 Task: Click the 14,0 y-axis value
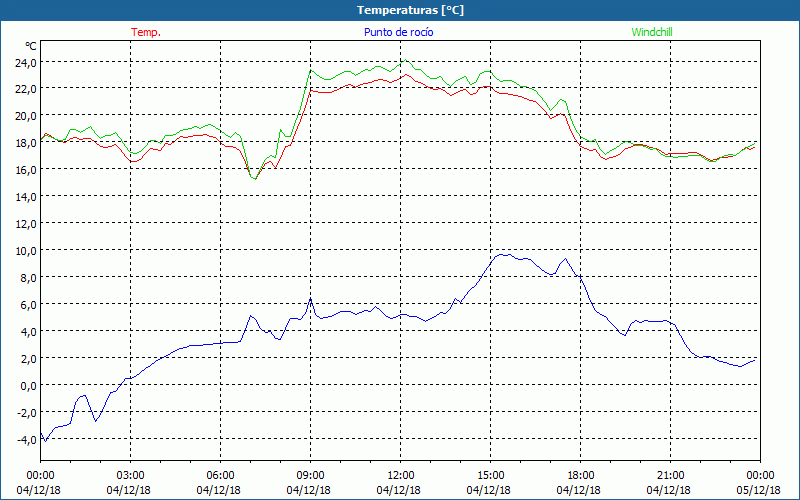point(26,197)
